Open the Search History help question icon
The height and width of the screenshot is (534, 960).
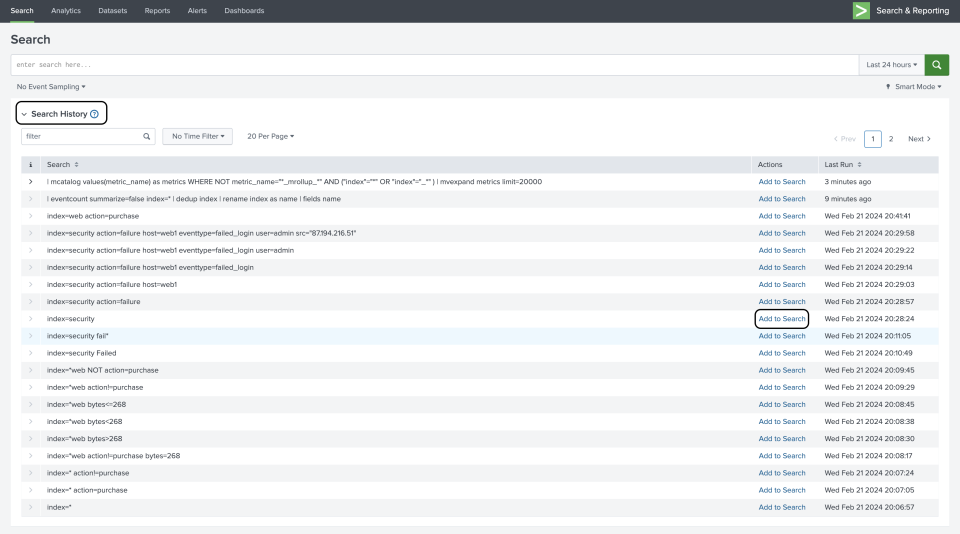pos(94,114)
